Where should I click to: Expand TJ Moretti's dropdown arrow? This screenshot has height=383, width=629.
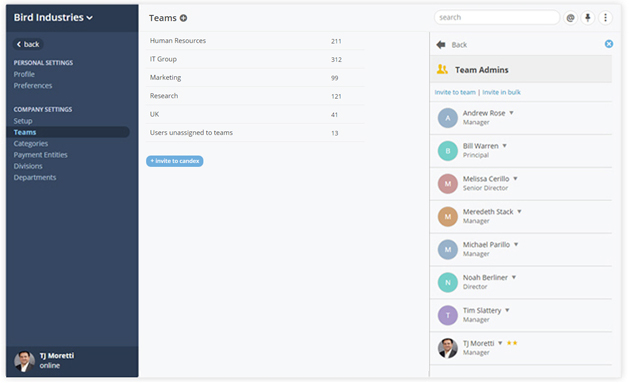coord(500,343)
